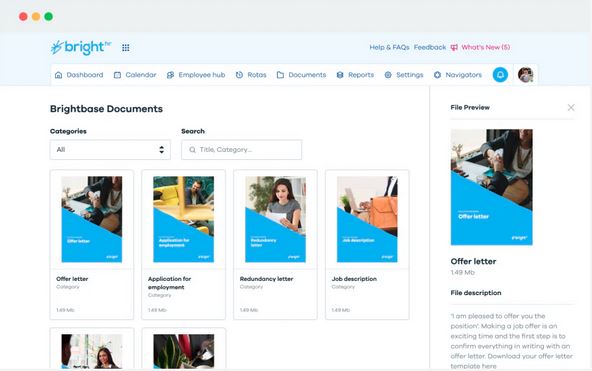Click the Rotas clock icon
Image resolution: width=592 pixels, height=371 pixels.
(239, 75)
